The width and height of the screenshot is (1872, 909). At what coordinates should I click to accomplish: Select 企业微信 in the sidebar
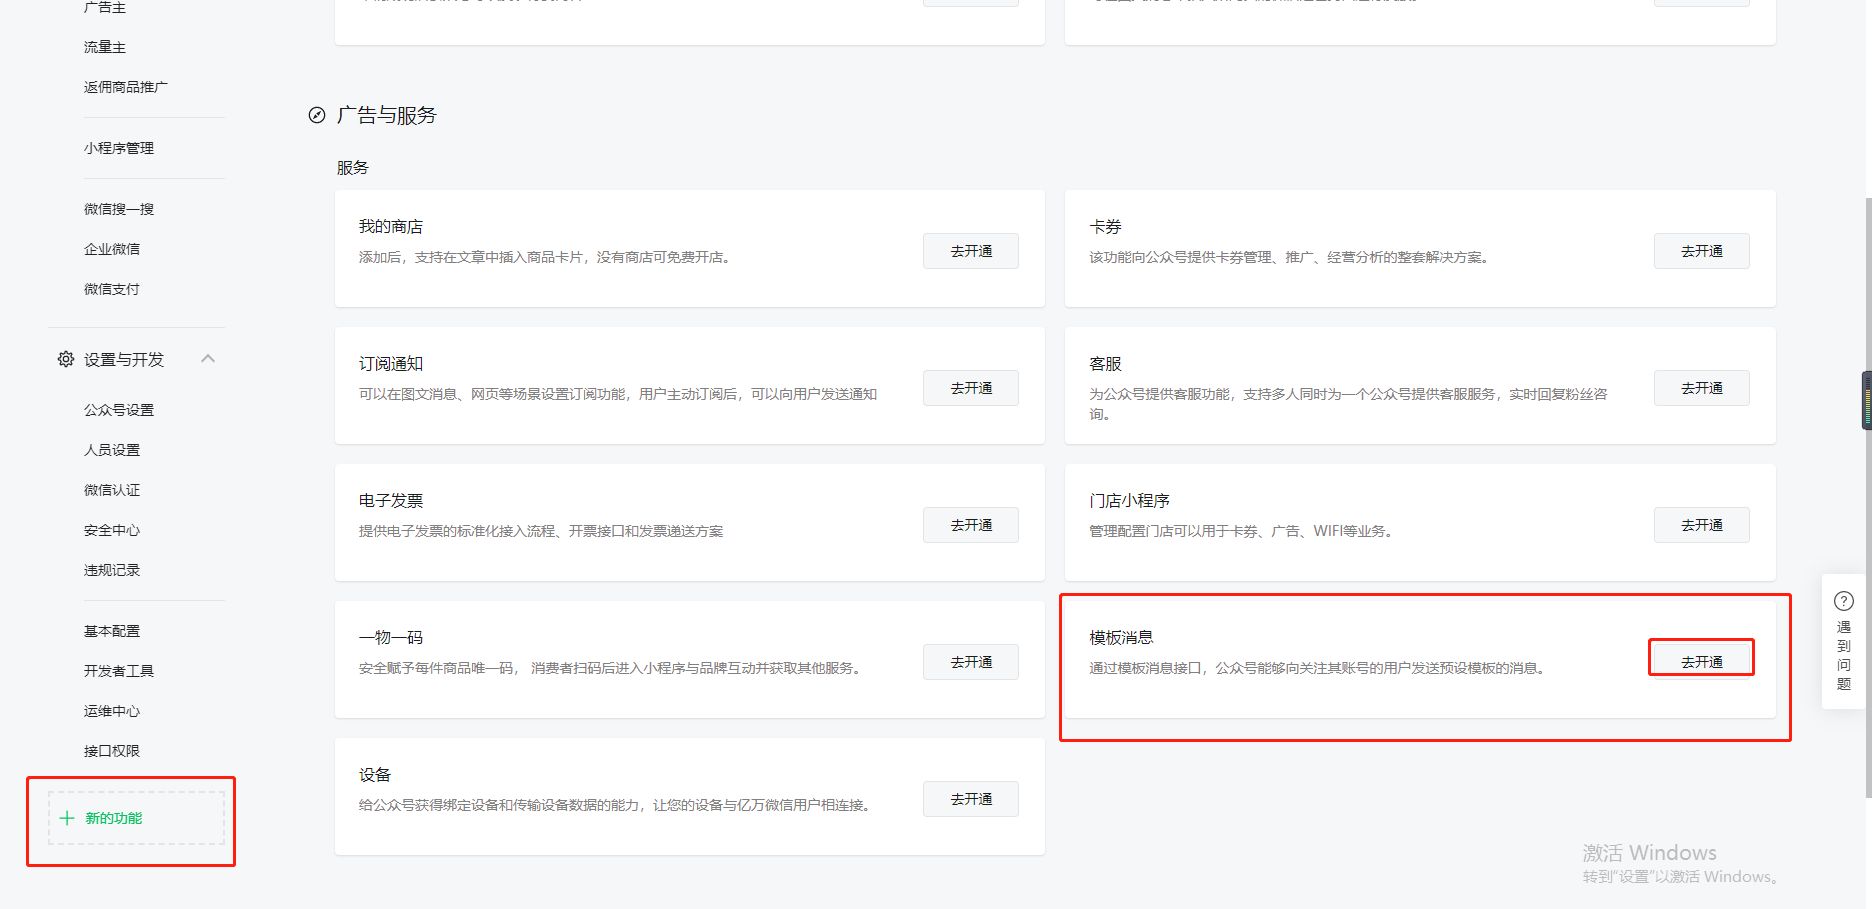[111, 248]
